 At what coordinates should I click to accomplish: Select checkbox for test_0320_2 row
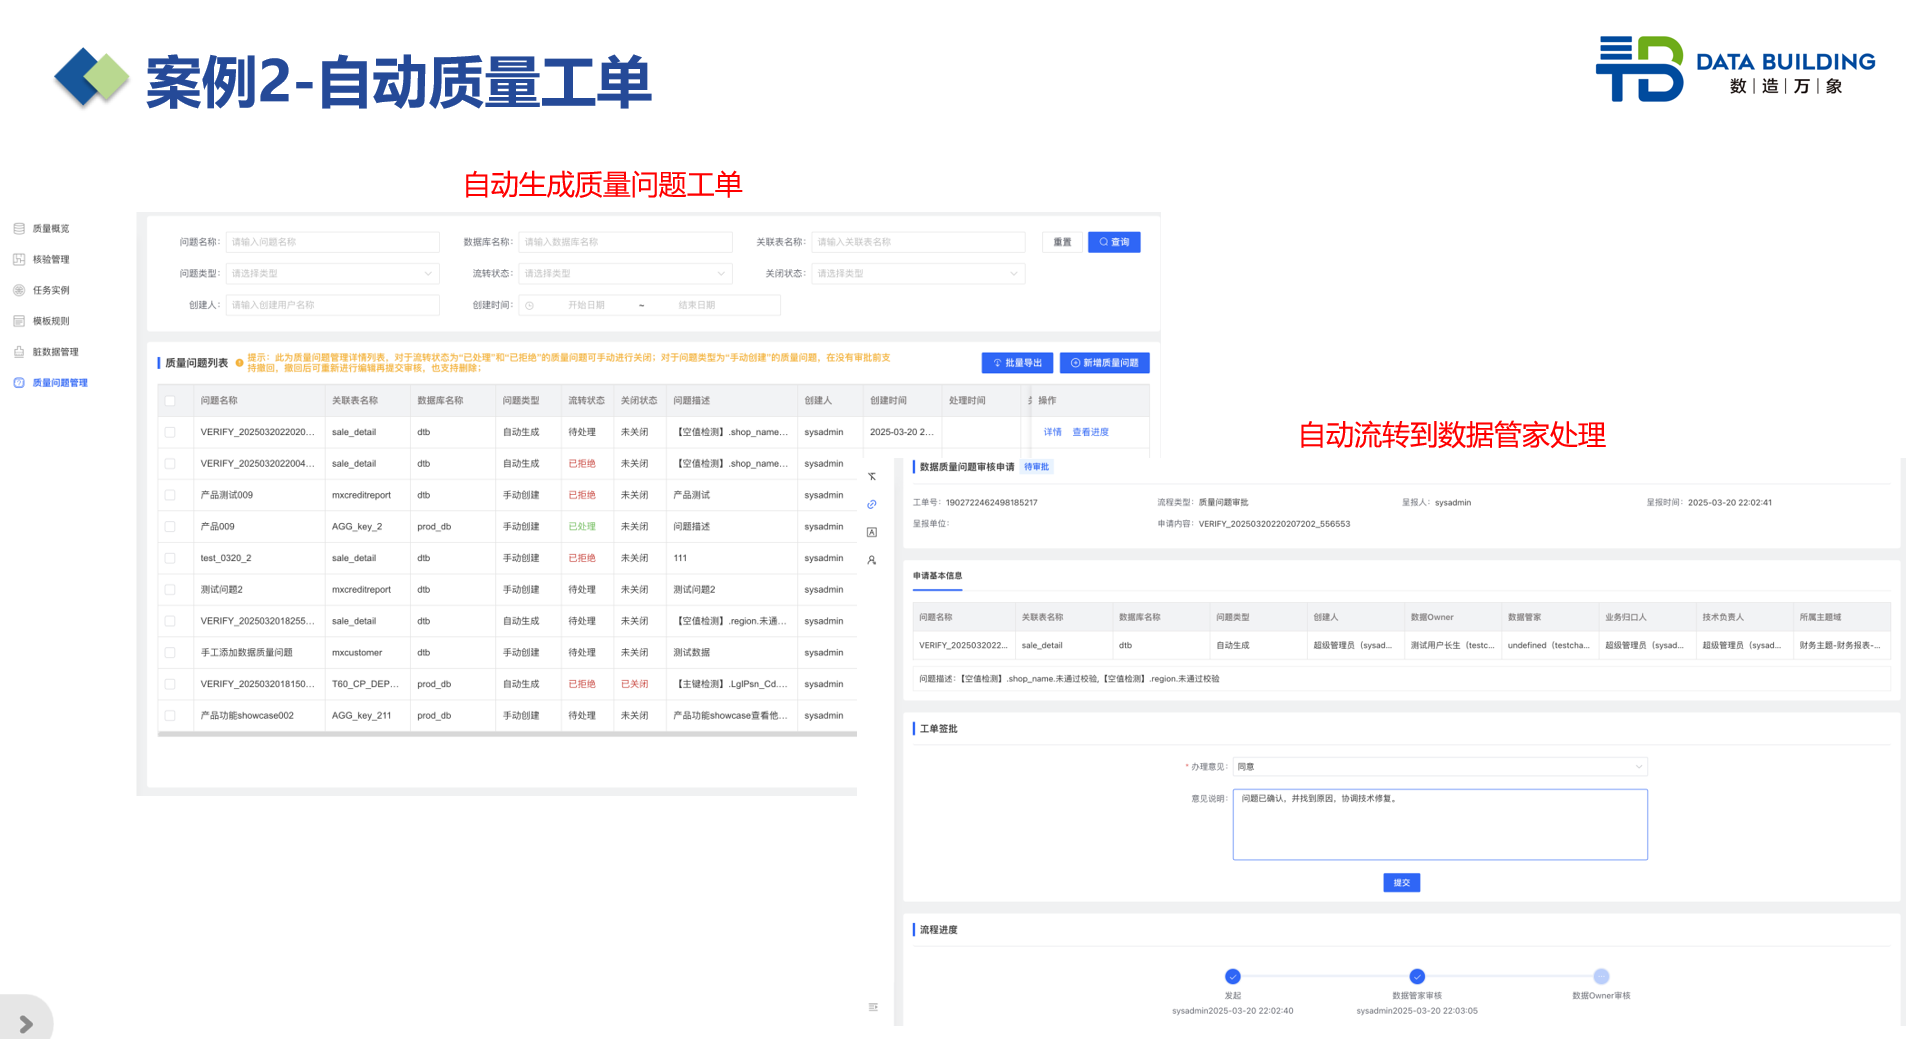[x=170, y=558]
